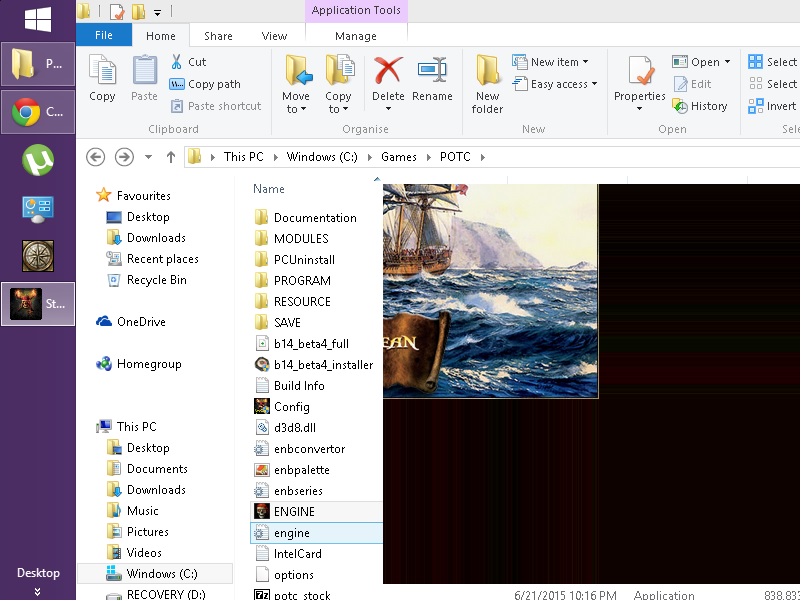Click the This PC breadcrumb
Viewport: 801px width, 601px height.
[x=244, y=157]
